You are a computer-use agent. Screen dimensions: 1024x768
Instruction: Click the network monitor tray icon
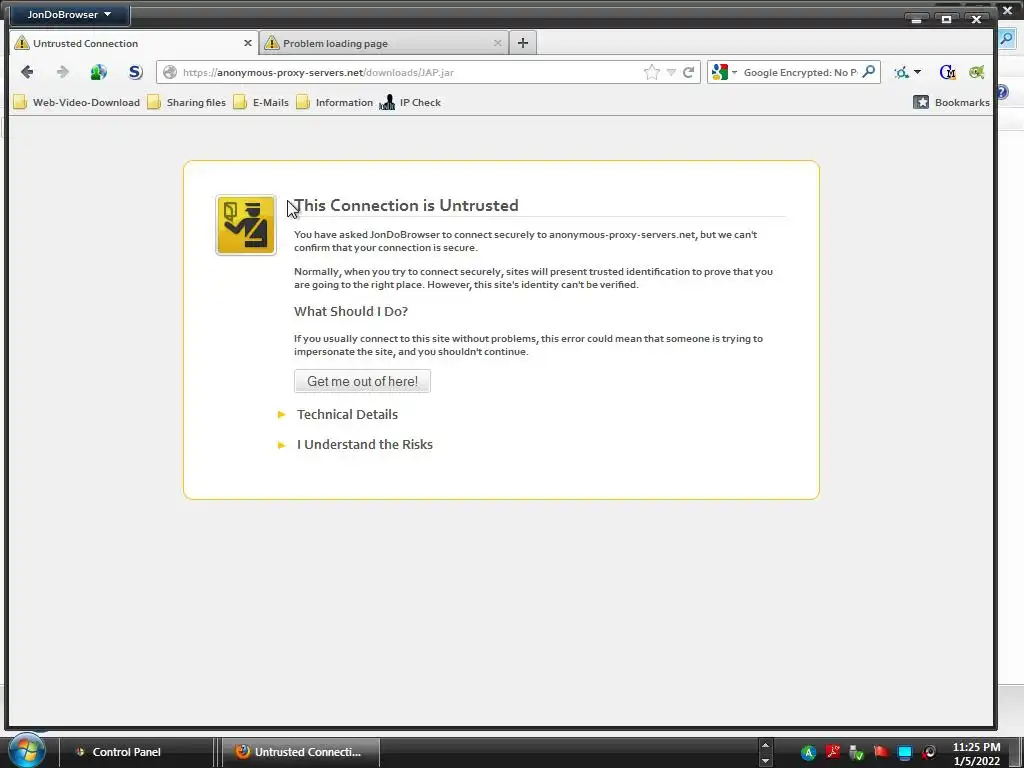pyautogui.click(x=904, y=753)
